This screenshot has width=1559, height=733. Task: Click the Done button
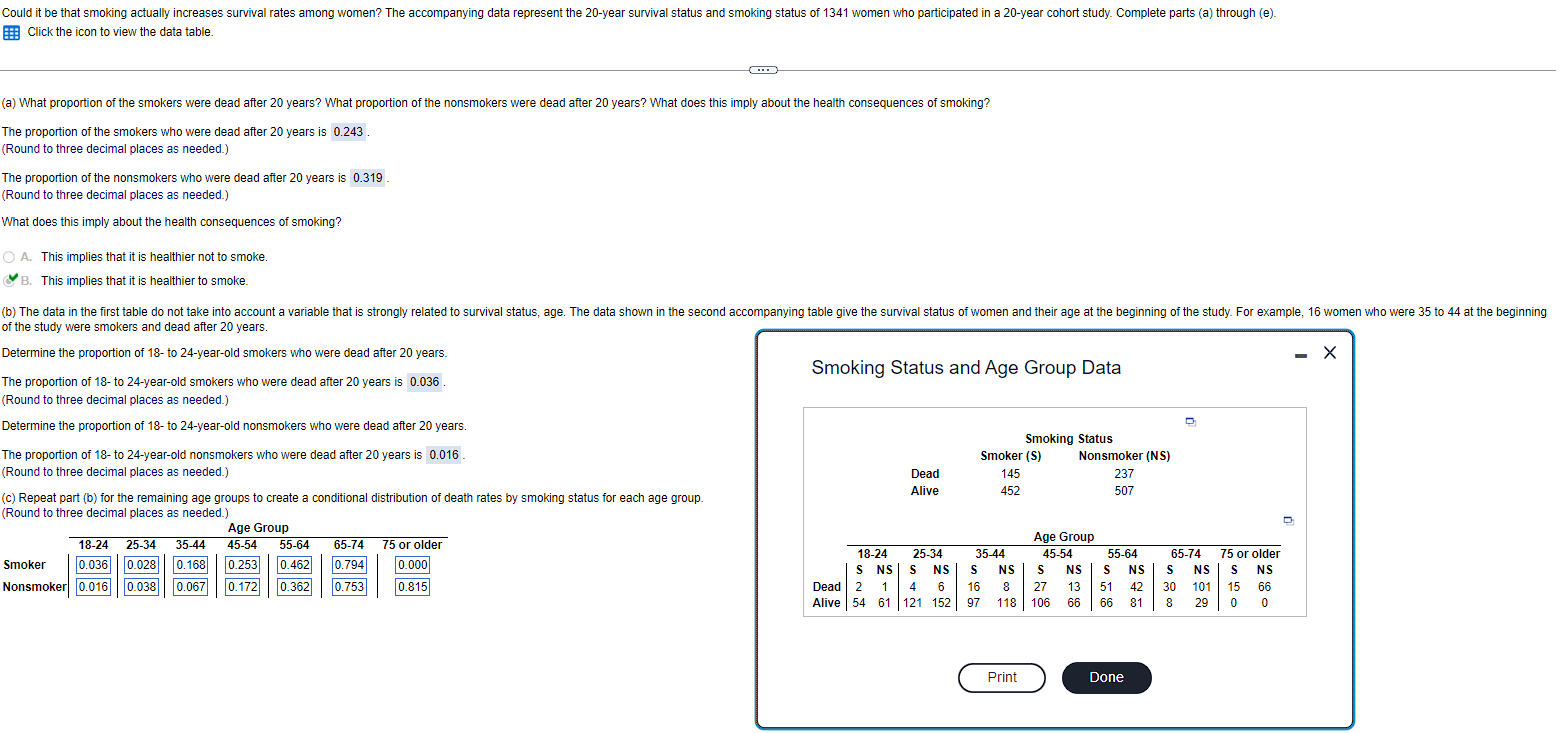coord(1106,677)
